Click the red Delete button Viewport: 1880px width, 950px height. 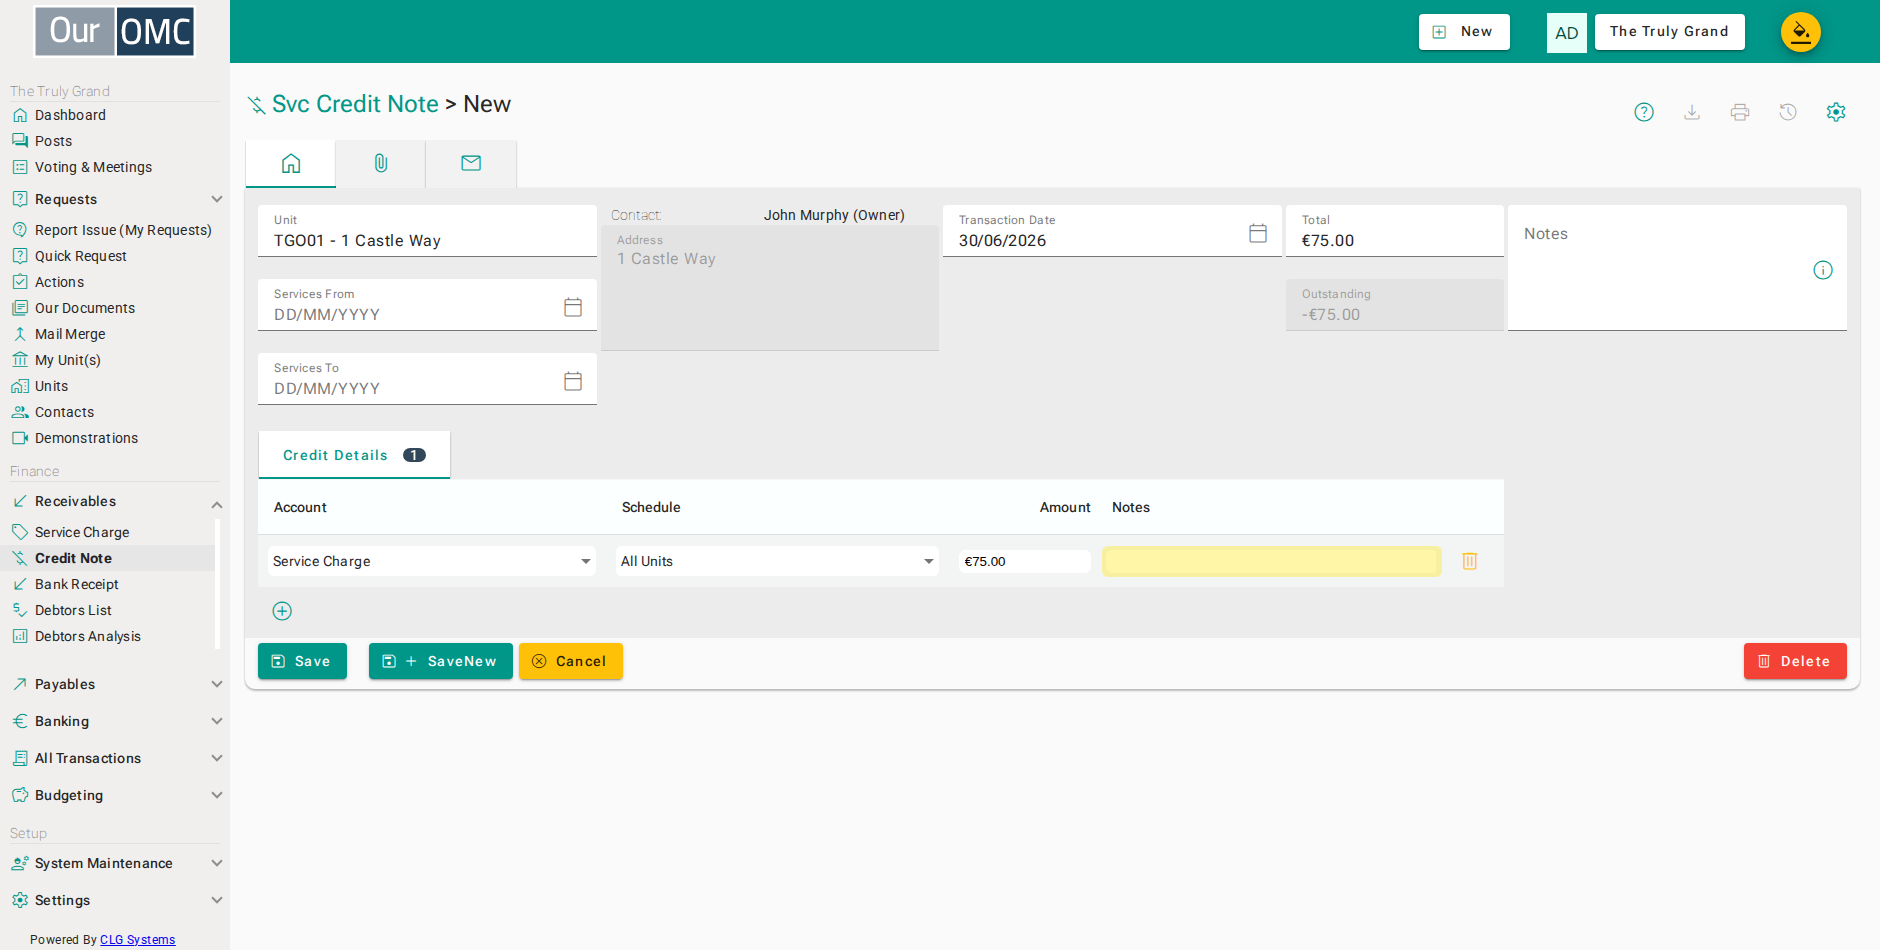point(1795,661)
